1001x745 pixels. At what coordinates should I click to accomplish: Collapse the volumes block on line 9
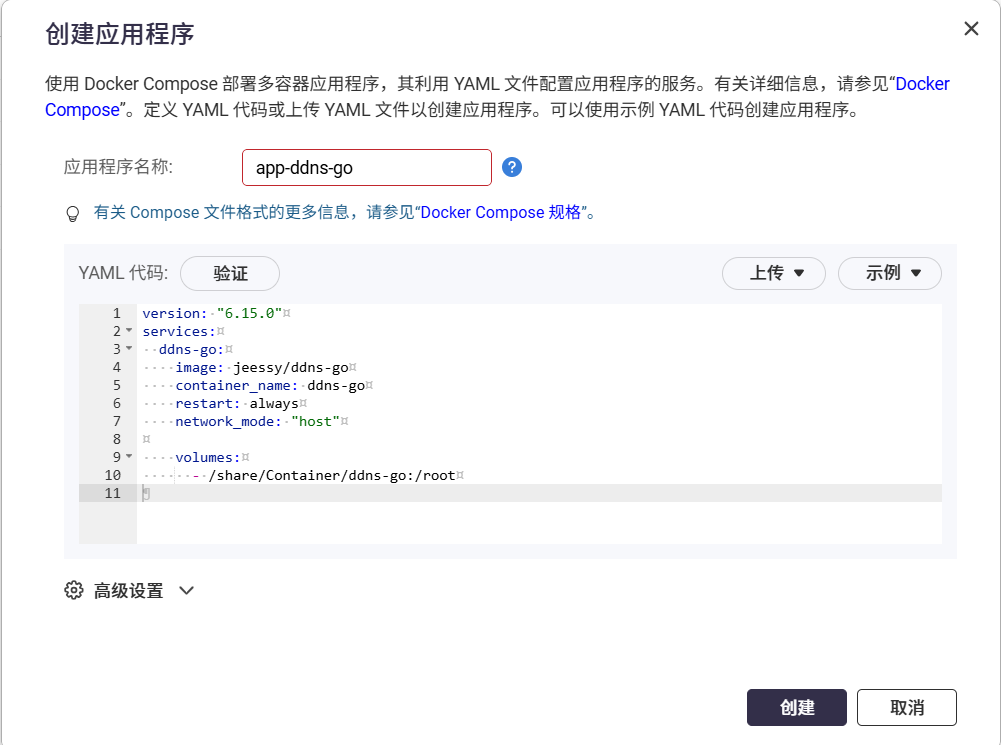pyautogui.click(x=129, y=457)
